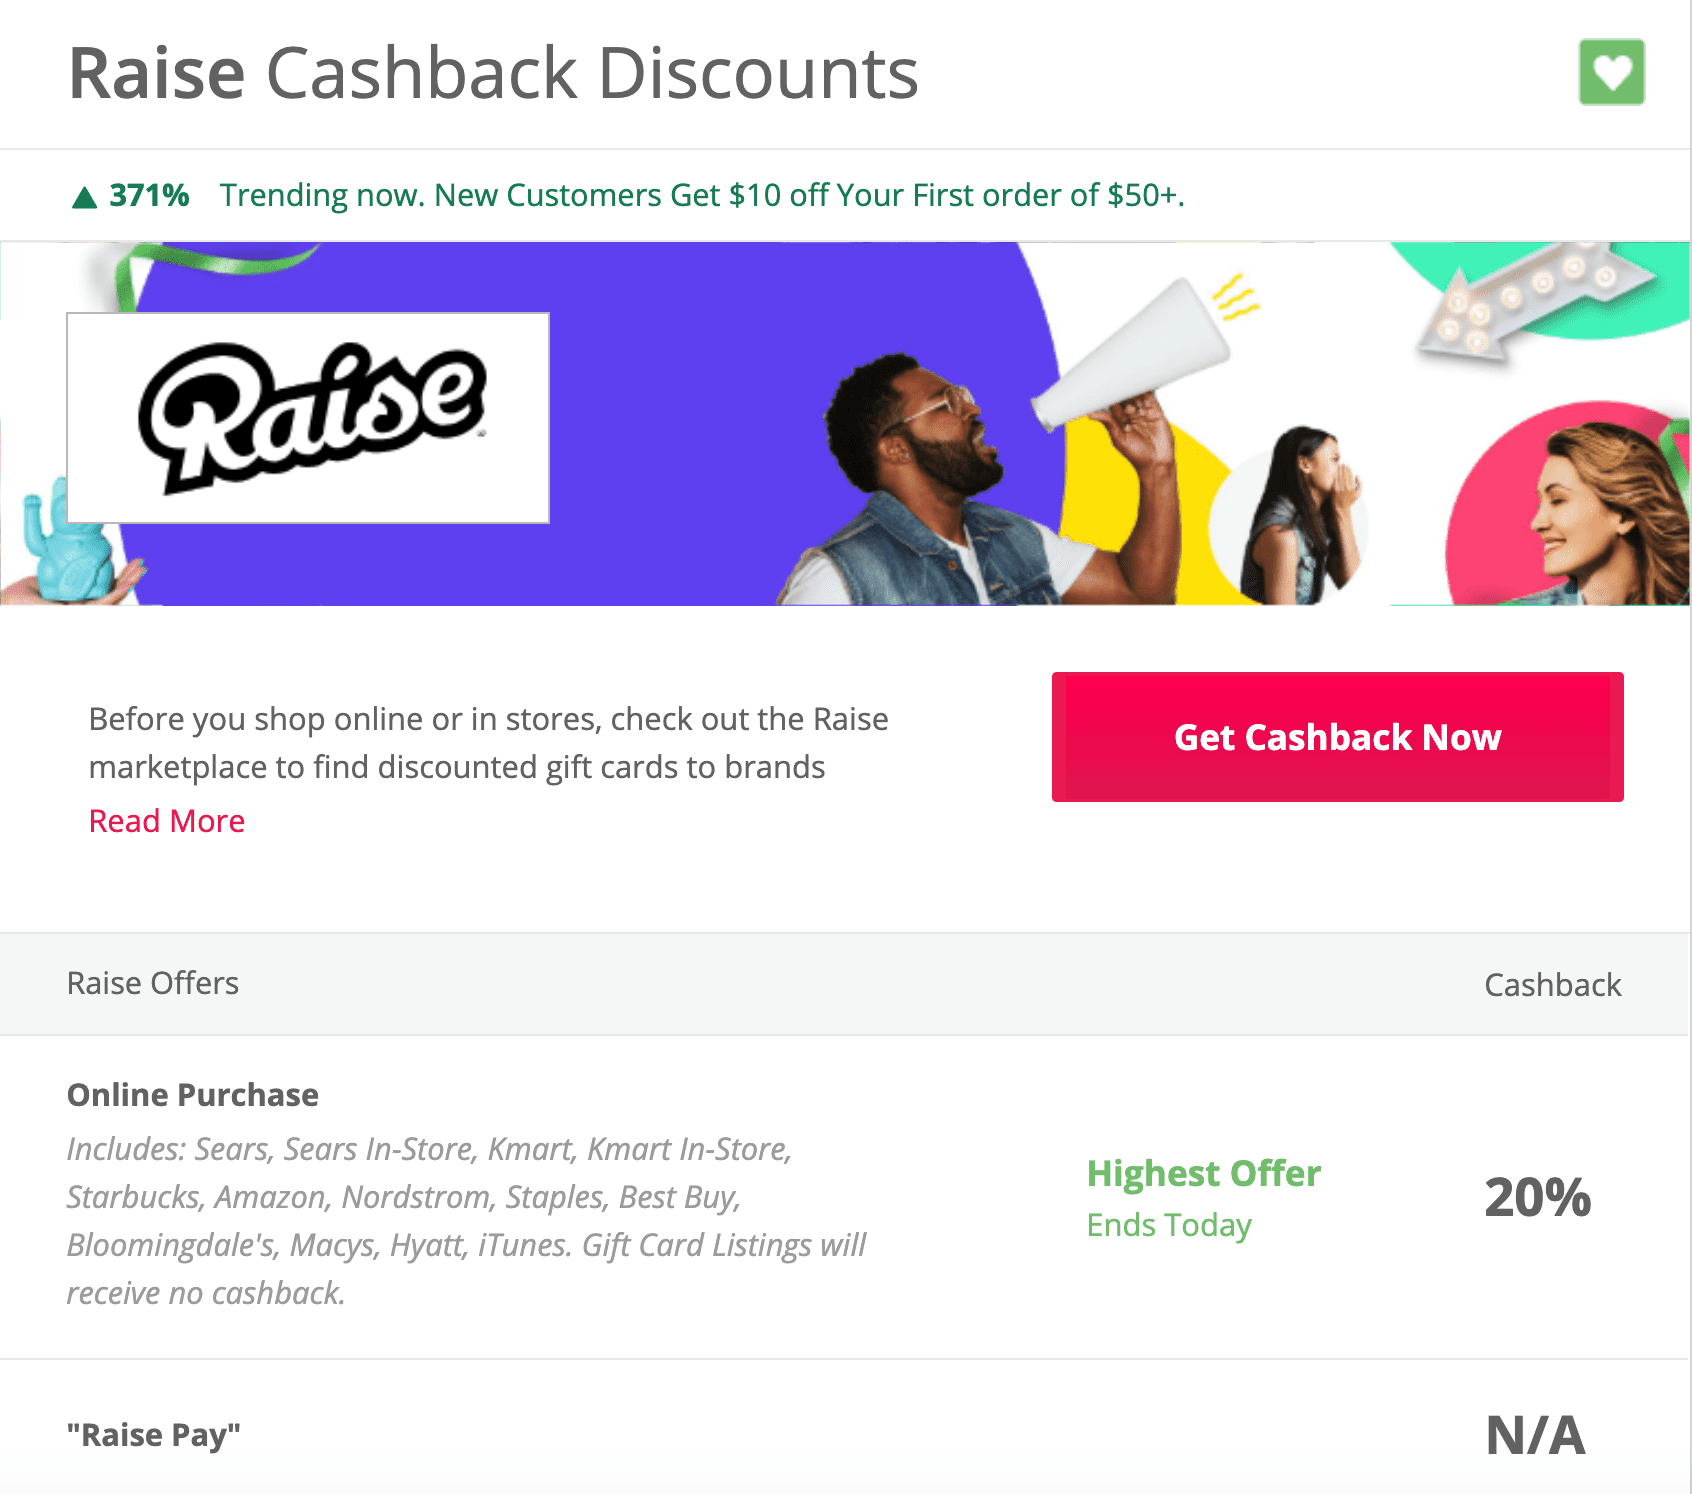Open the Online Purchase offer heading

tap(193, 1095)
